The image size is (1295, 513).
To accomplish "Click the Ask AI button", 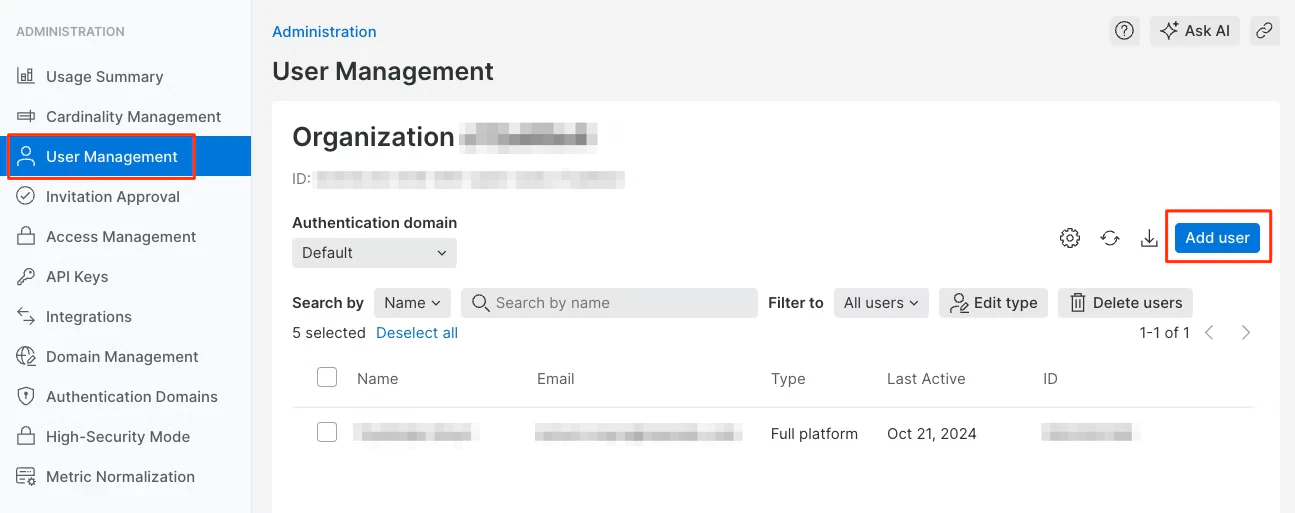I will pyautogui.click(x=1195, y=31).
